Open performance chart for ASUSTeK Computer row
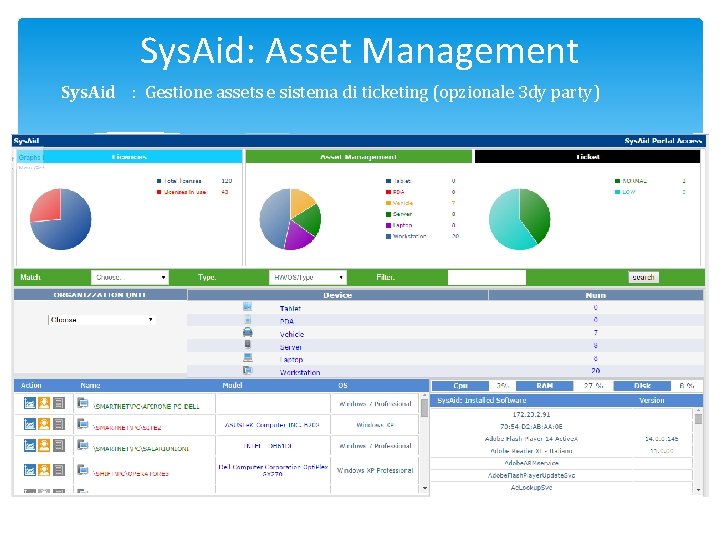Viewport: 720px width, 540px height. (29, 424)
